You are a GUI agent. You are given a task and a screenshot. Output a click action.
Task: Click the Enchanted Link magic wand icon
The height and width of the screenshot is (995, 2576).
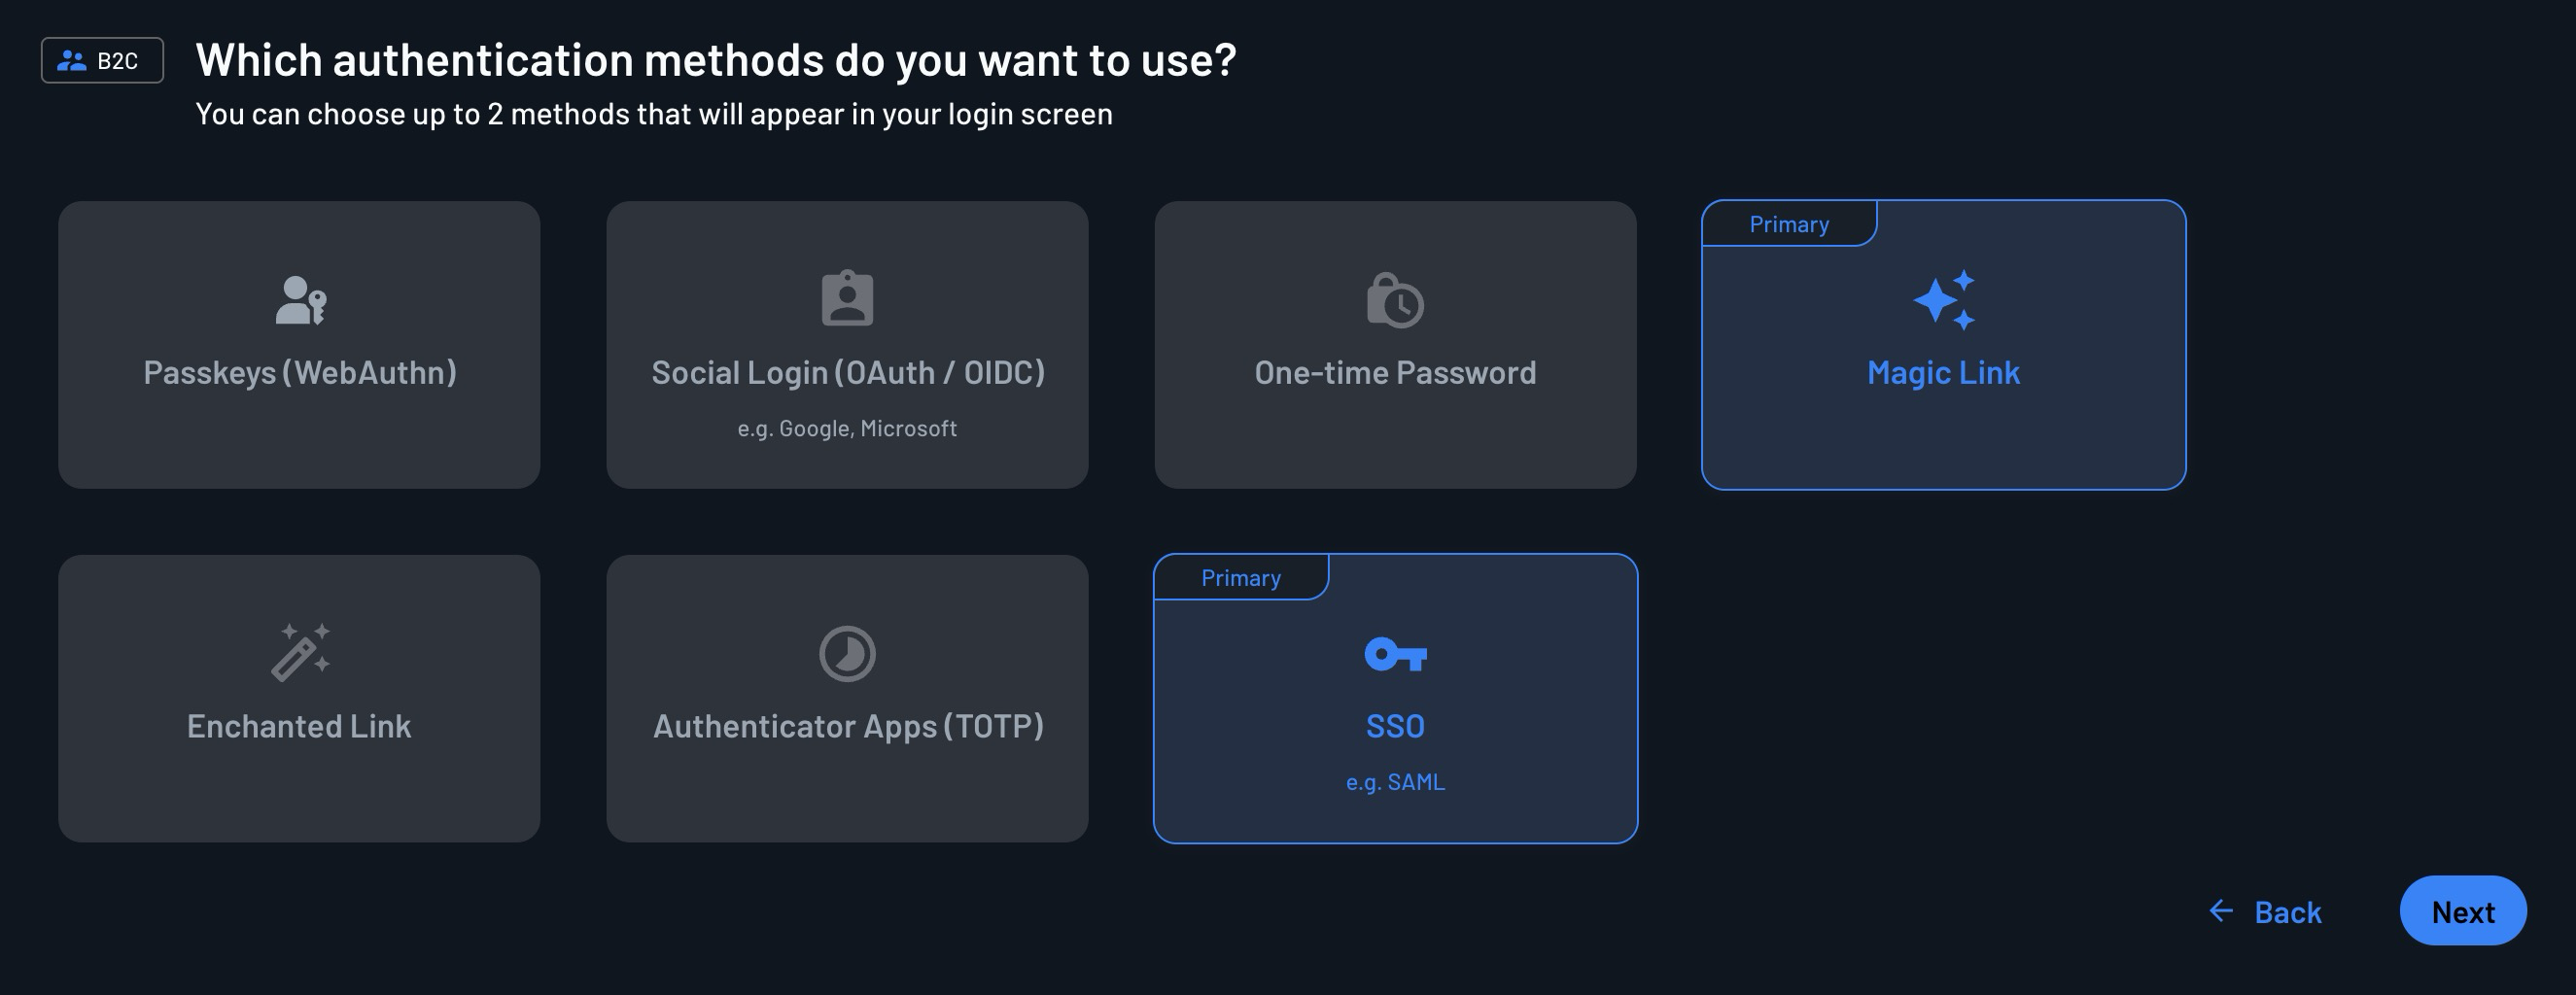coord(300,653)
